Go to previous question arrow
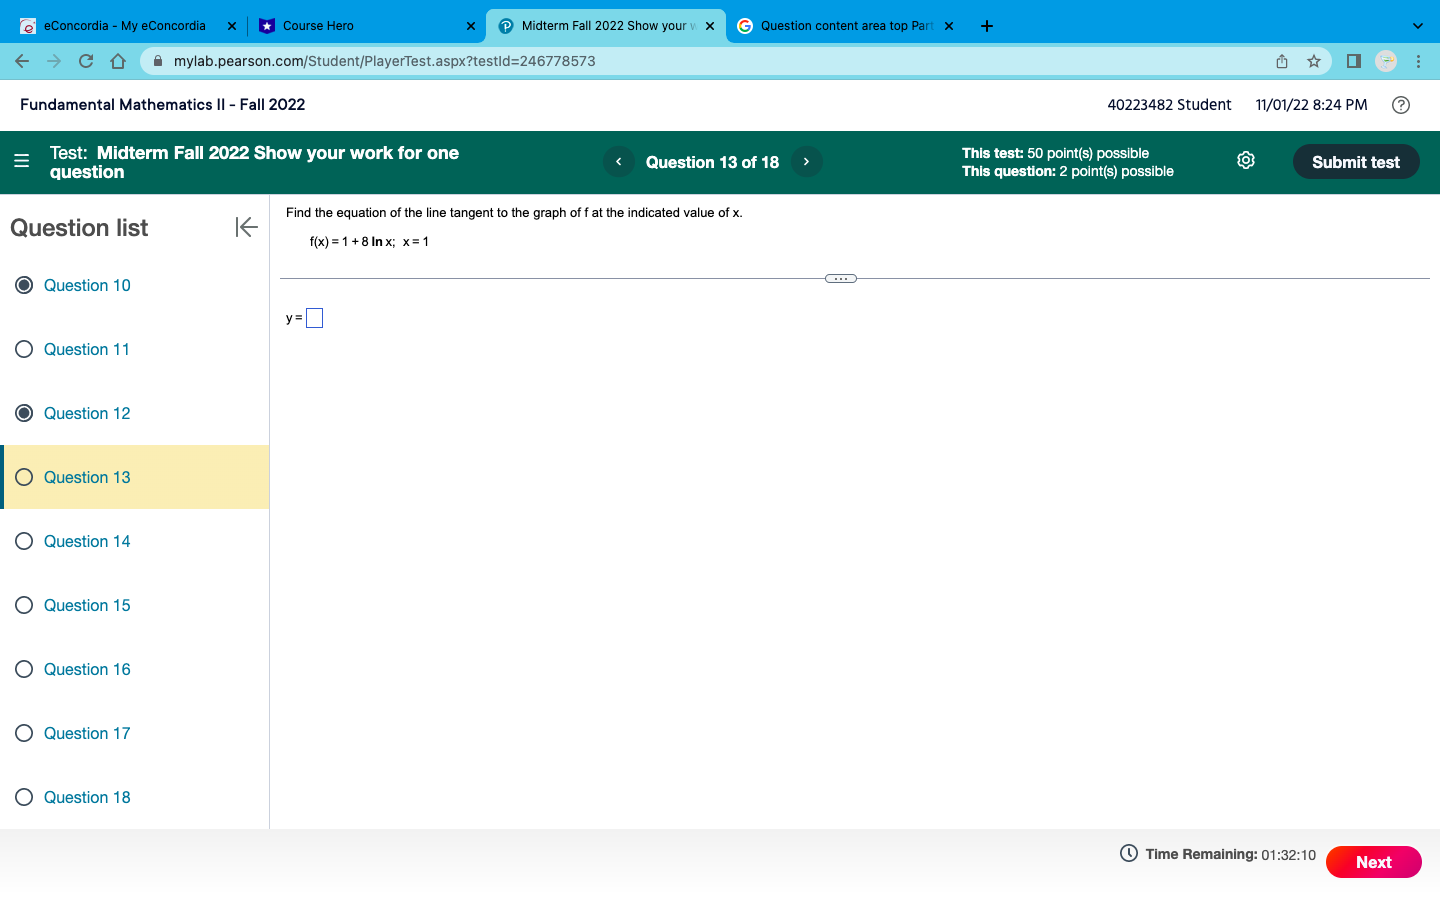1440x900 pixels. 619,162
